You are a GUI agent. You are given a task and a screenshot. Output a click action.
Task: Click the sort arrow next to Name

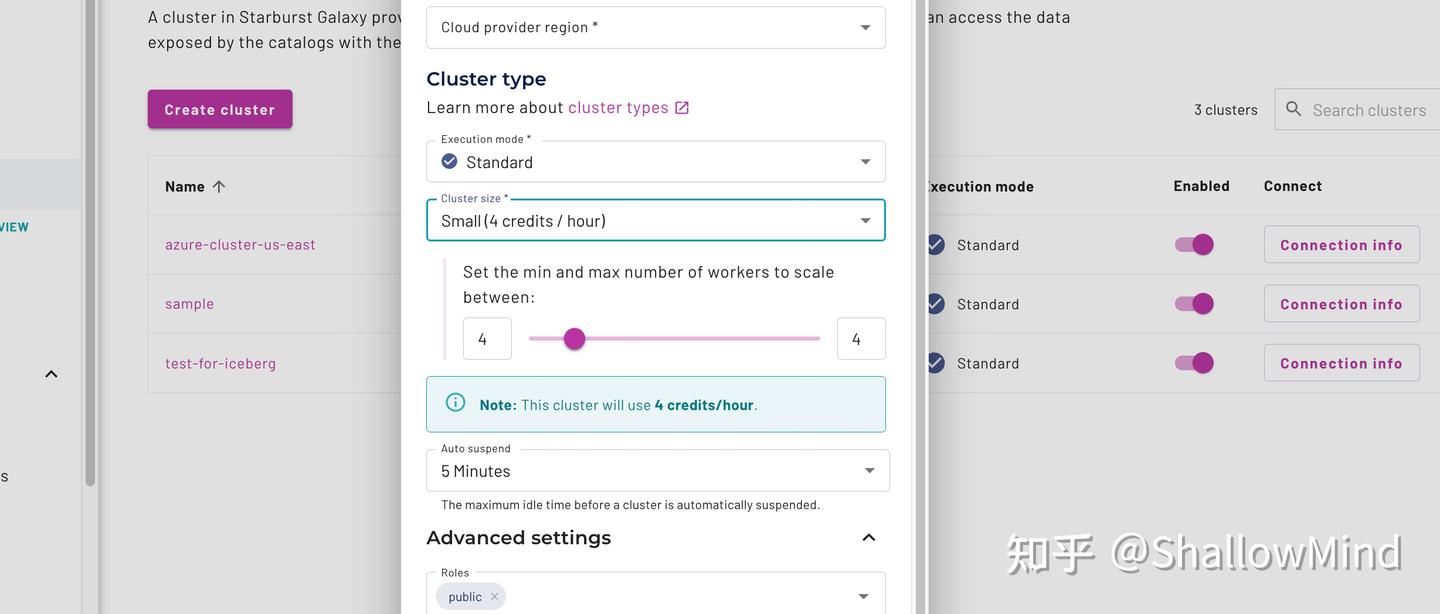coord(219,186)
